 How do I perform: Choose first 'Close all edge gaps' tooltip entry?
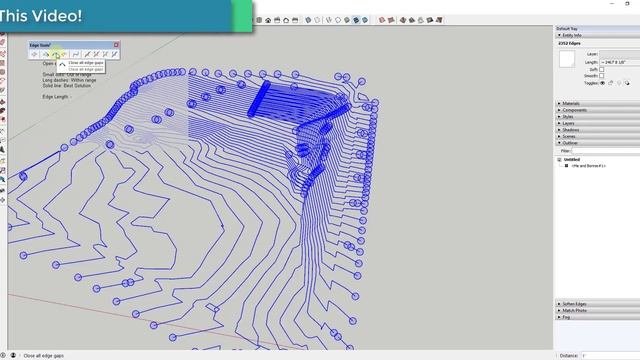(86, 63)
